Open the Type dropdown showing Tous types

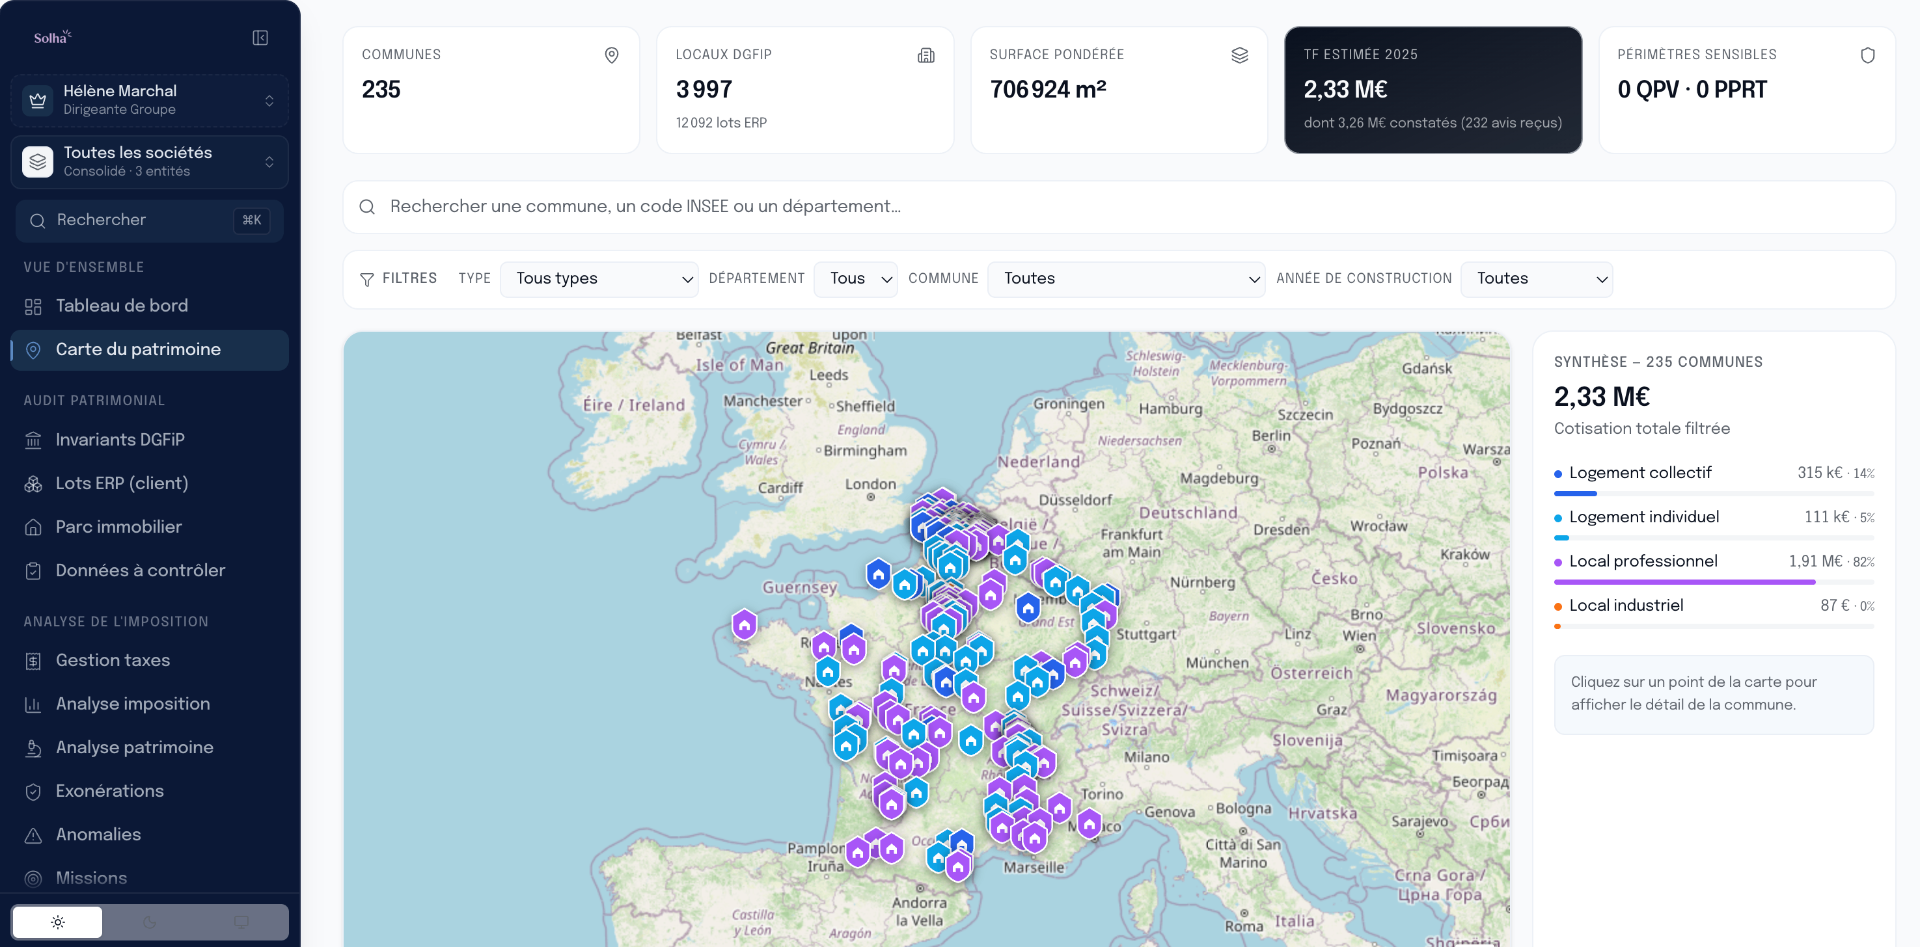[x=599, y=279]
